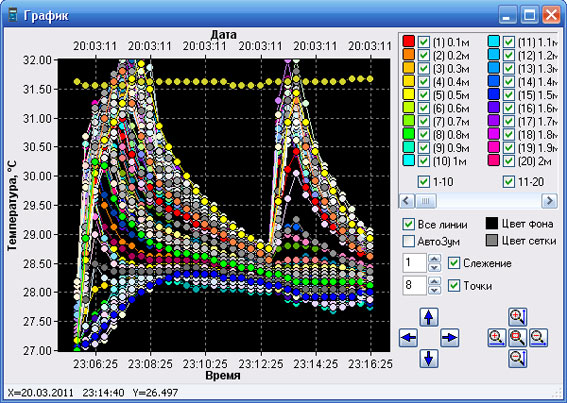The width and height of the screenshot is (567, 403).
Task: Decrease the value 8 spinner
Action: [x=434, y=290]
